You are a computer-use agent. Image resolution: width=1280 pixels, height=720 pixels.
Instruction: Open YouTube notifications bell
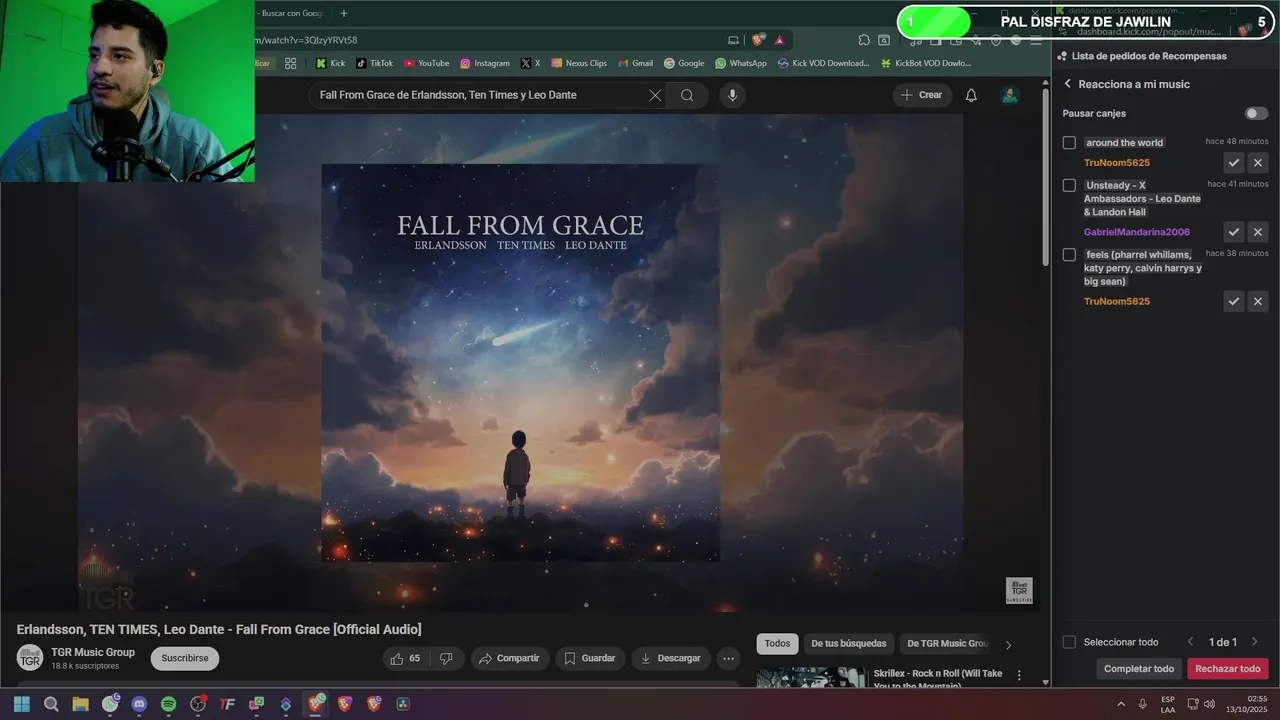(x=971, y=95)
